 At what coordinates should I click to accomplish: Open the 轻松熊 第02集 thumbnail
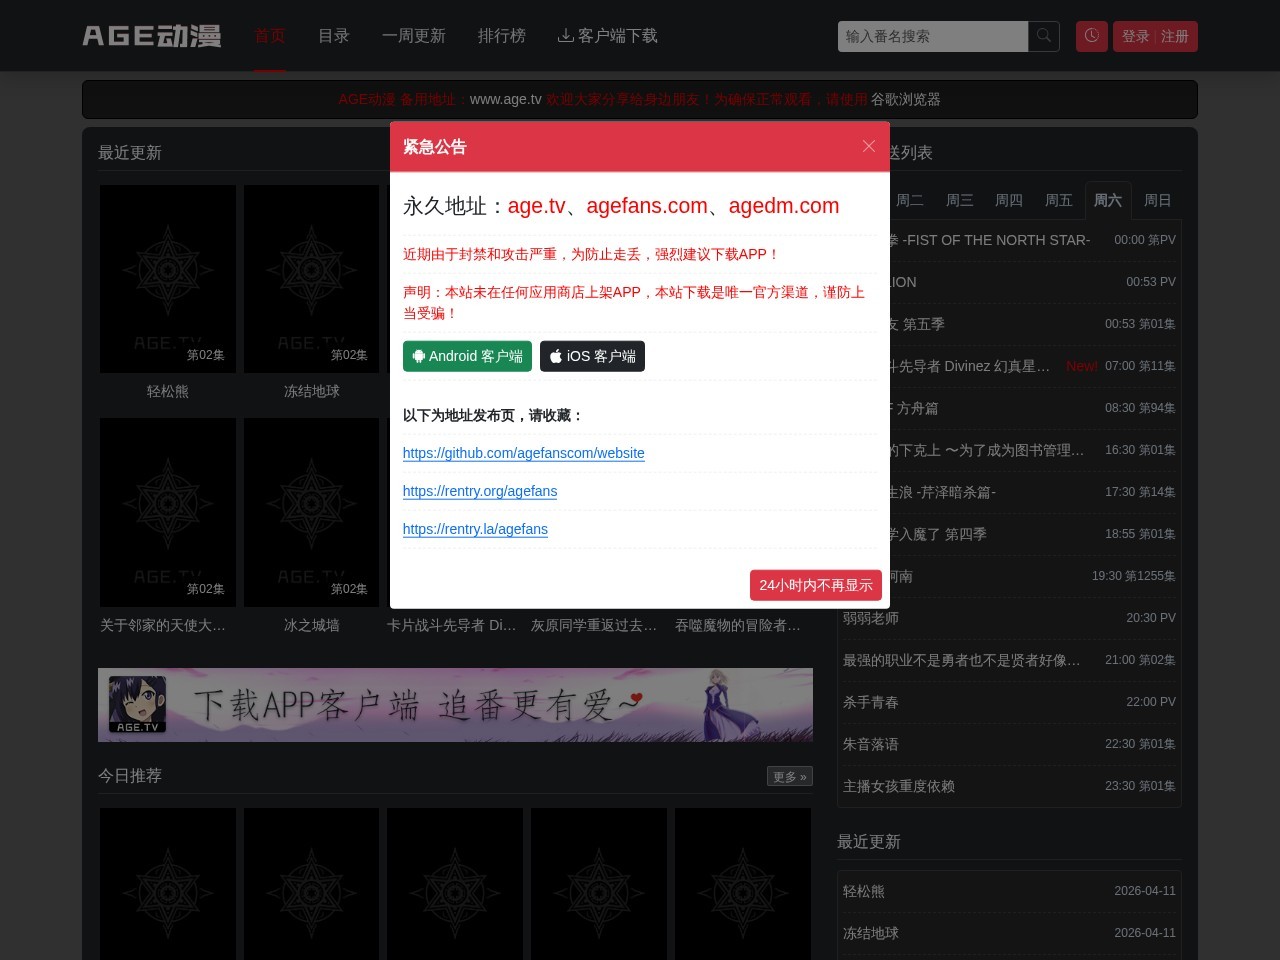coord(167,278)
